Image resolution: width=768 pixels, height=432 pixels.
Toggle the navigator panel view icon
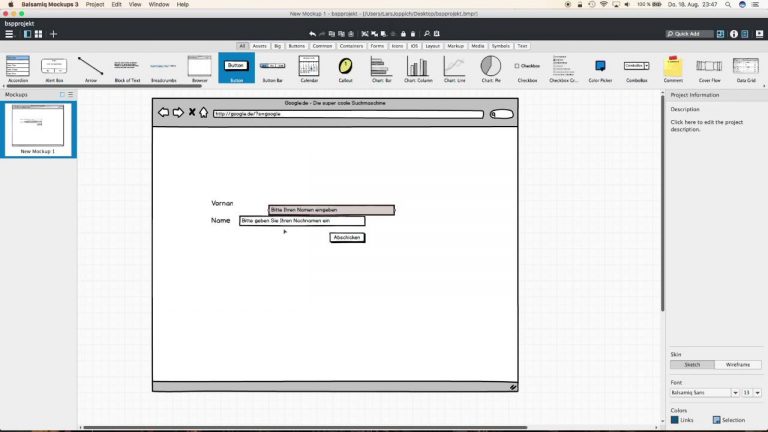click(27, 34)
